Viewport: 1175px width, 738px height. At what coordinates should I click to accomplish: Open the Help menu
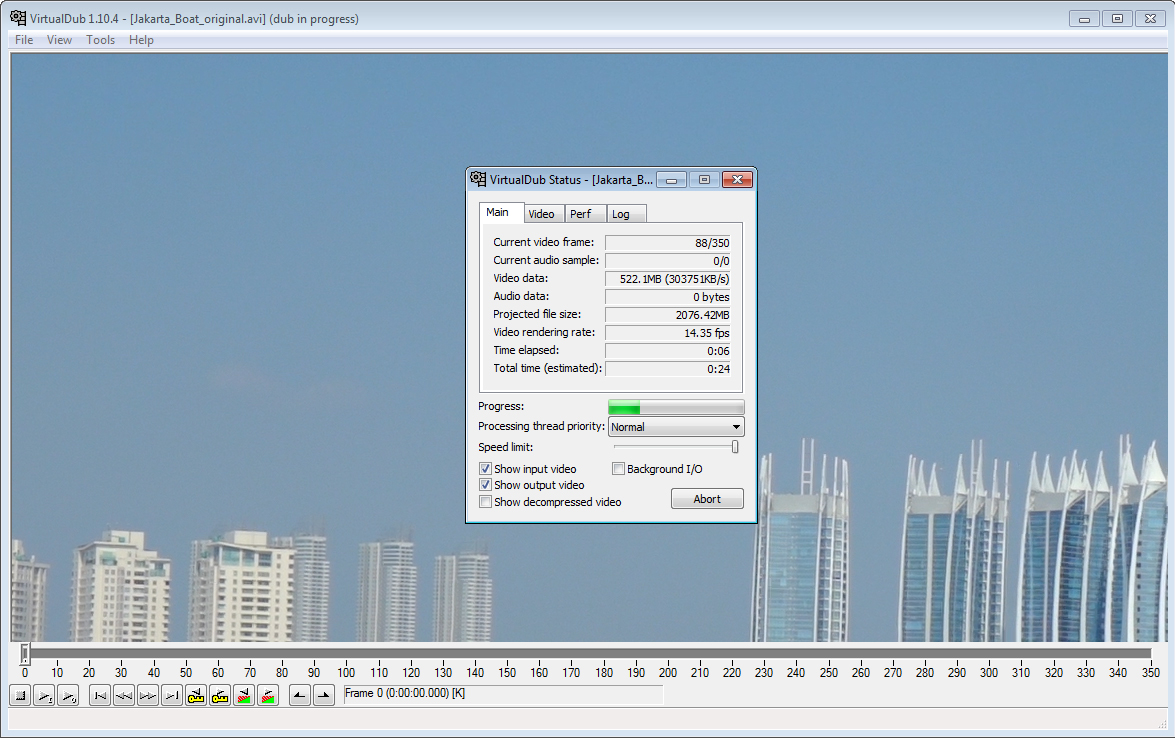(x=141, y=40)
